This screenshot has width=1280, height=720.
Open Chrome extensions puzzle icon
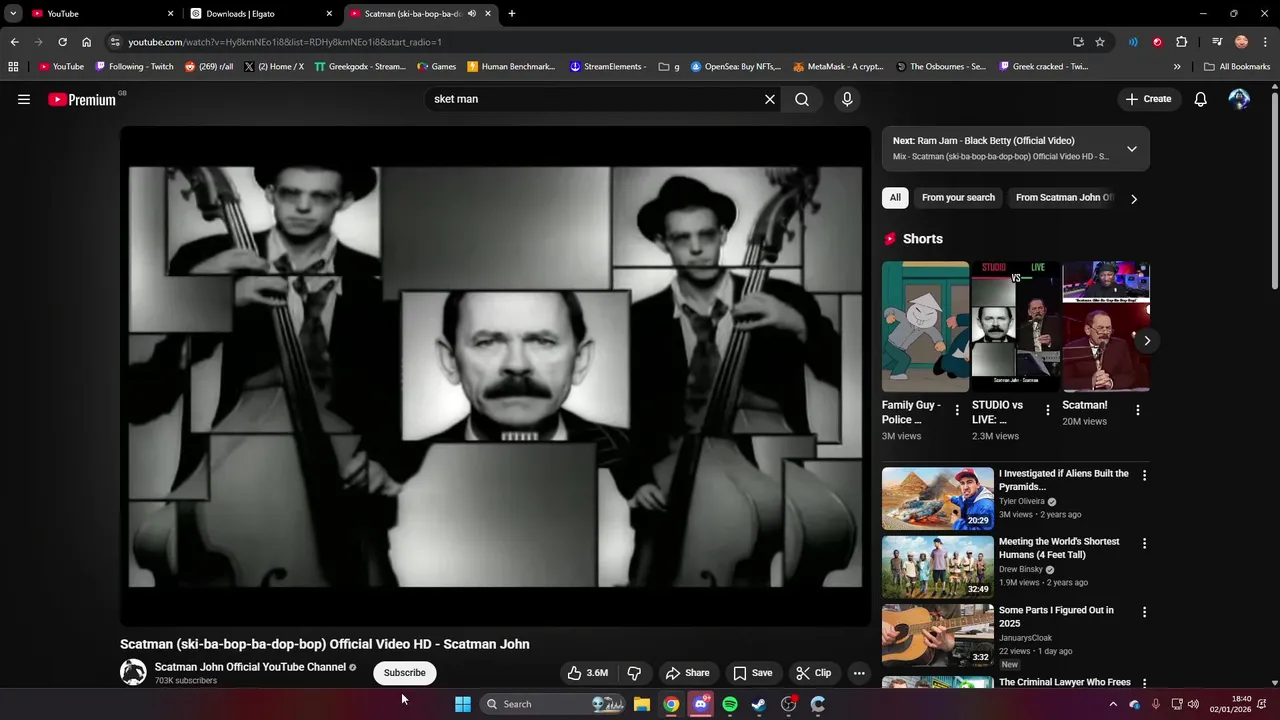[x=1181, y=42]
